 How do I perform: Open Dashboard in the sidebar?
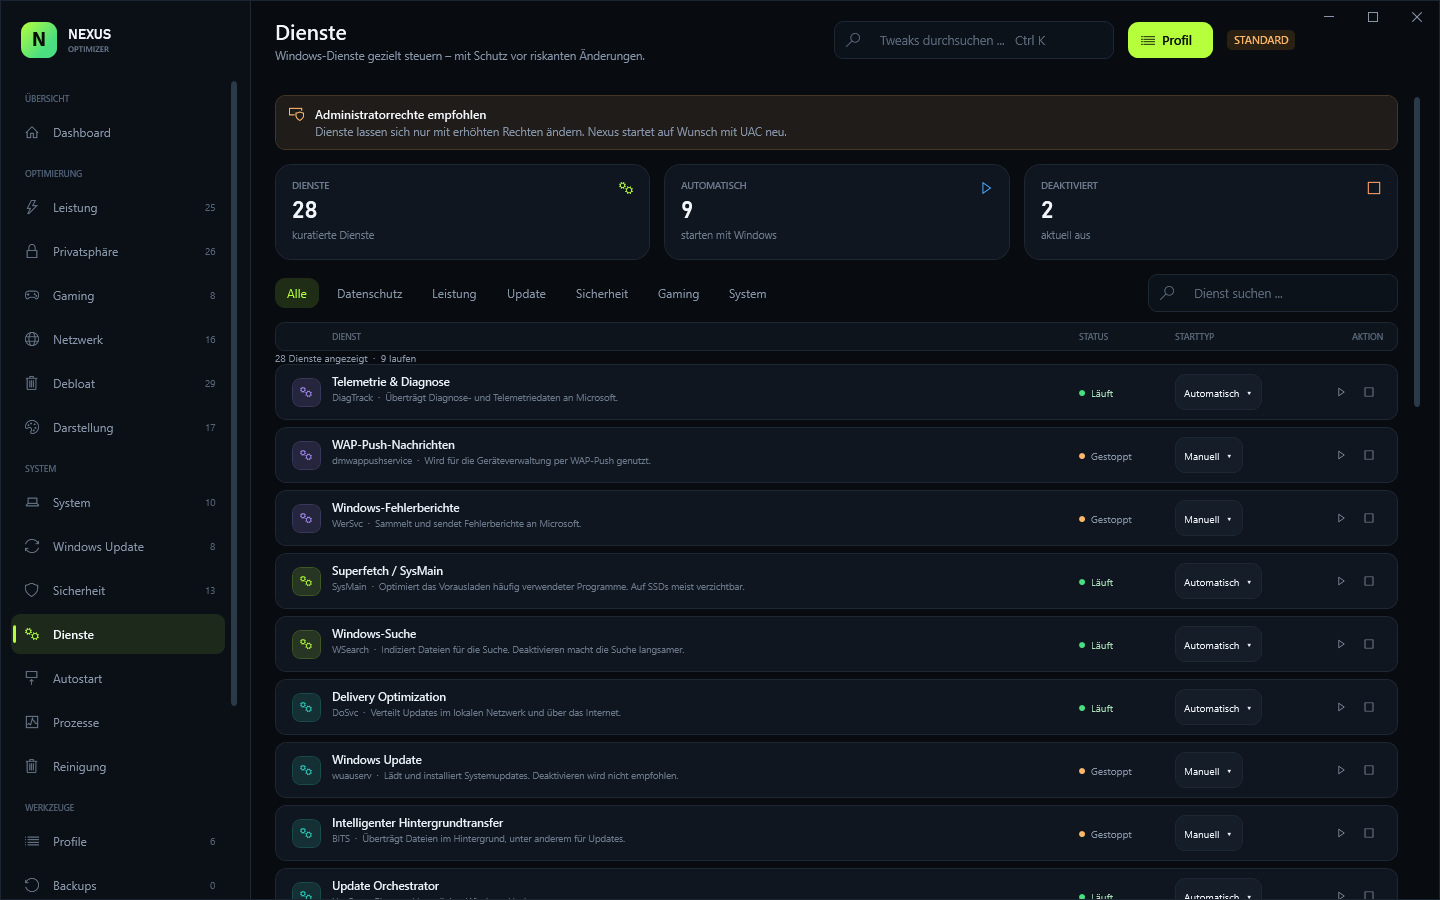pyautogui.click(x=118, y=133)
